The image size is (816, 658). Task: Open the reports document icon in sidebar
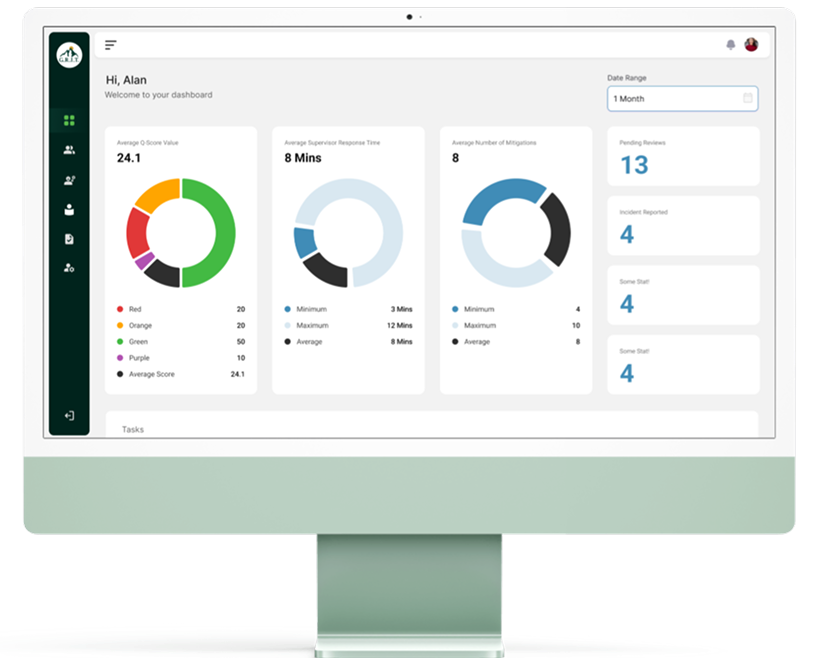(x=70, y=238)
